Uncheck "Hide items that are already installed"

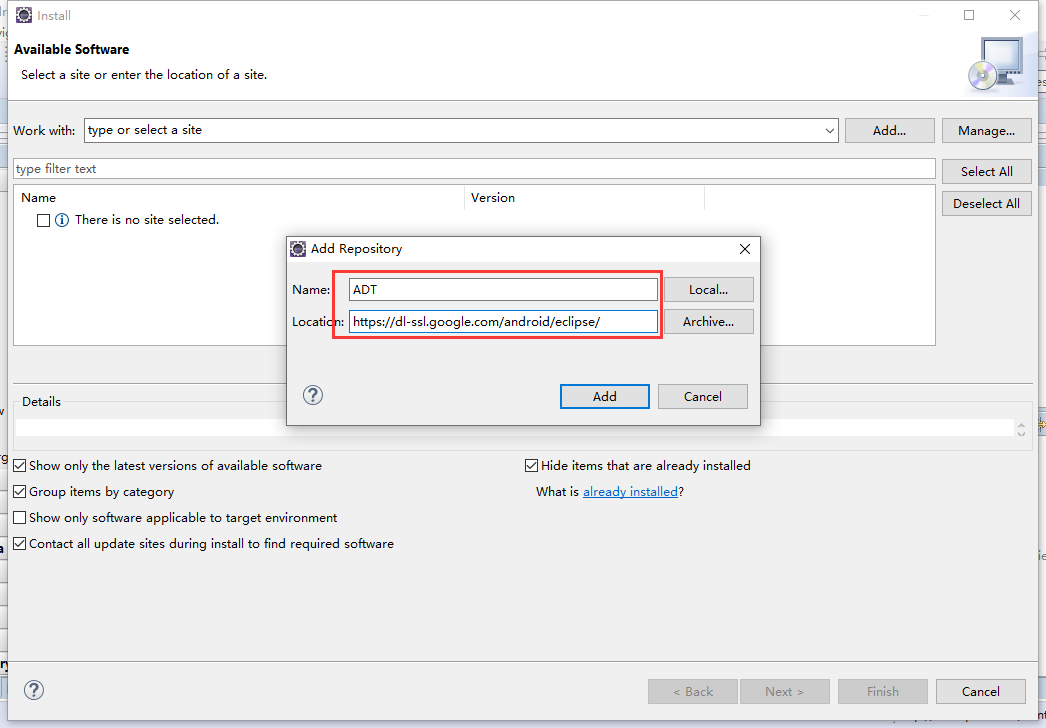point(531,465)
